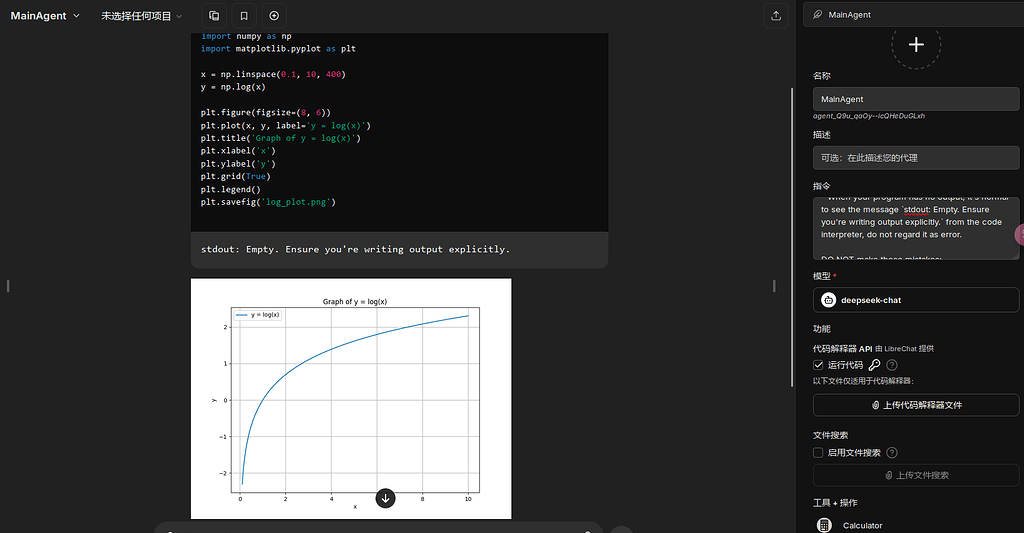Viewport: 1024px width, 533px height.
Task: Click the import matplotlib code line
Action: click(278, 49)
